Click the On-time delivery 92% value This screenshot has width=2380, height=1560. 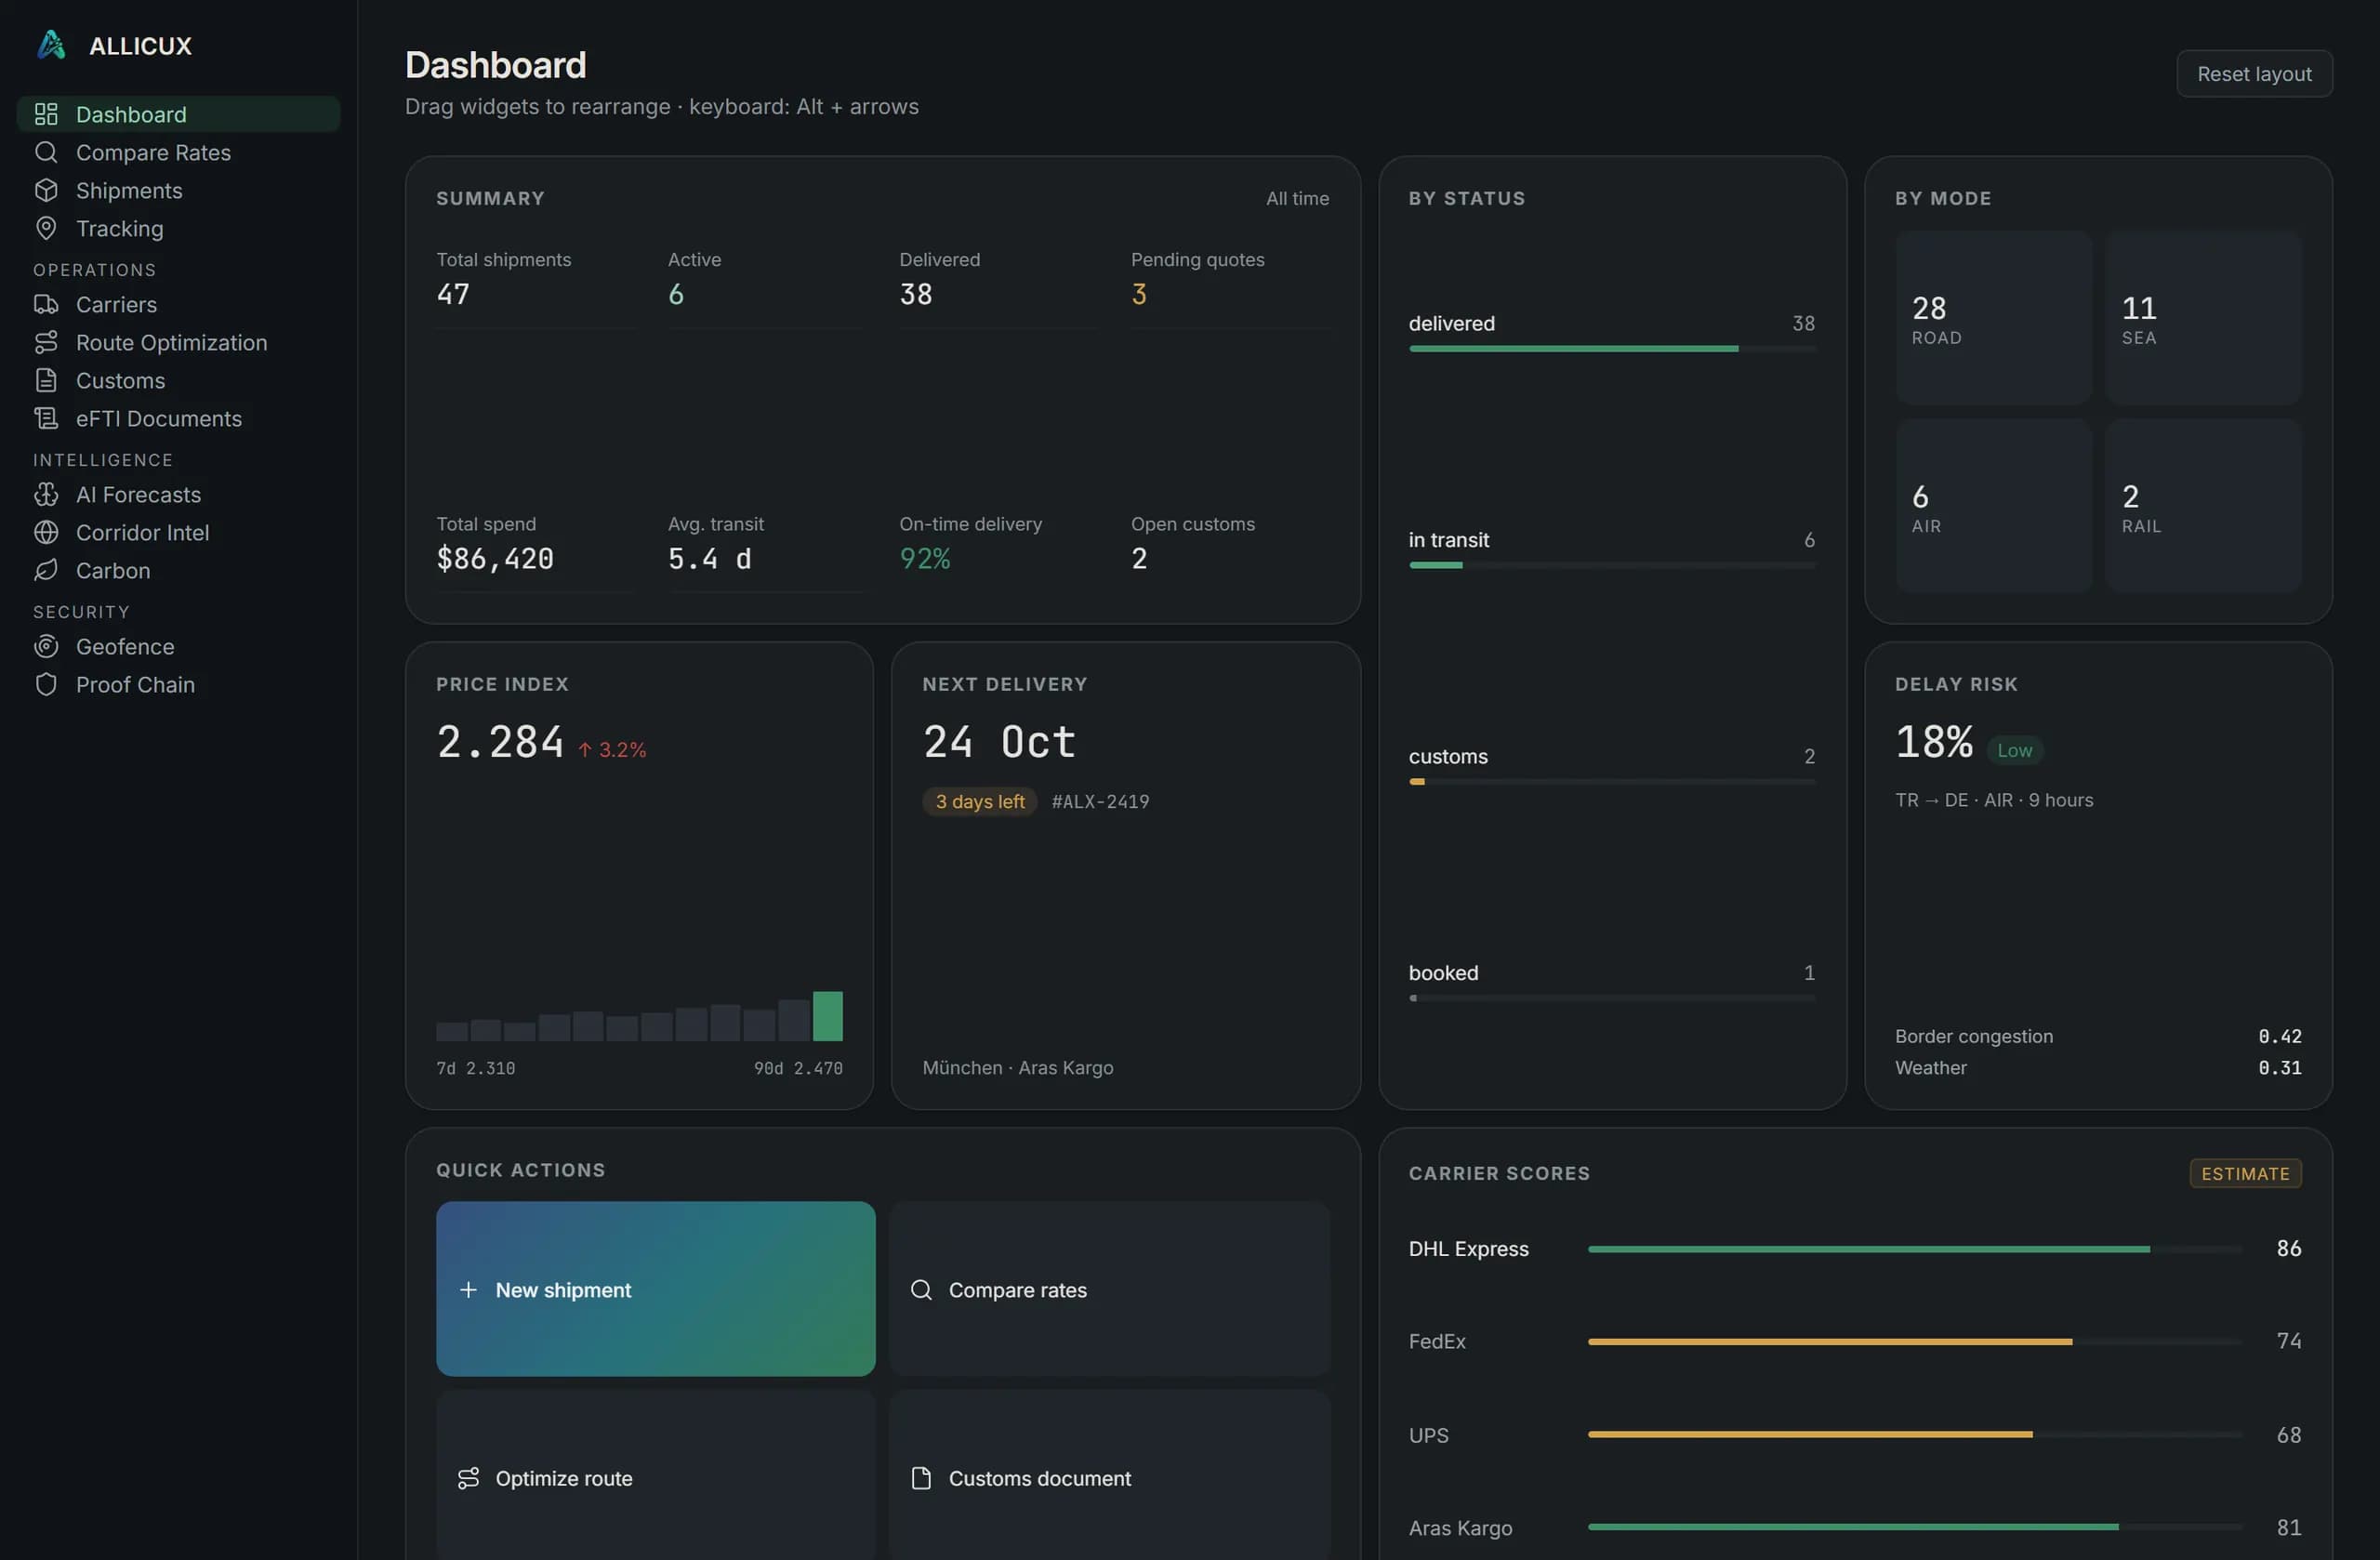[924, 558]
